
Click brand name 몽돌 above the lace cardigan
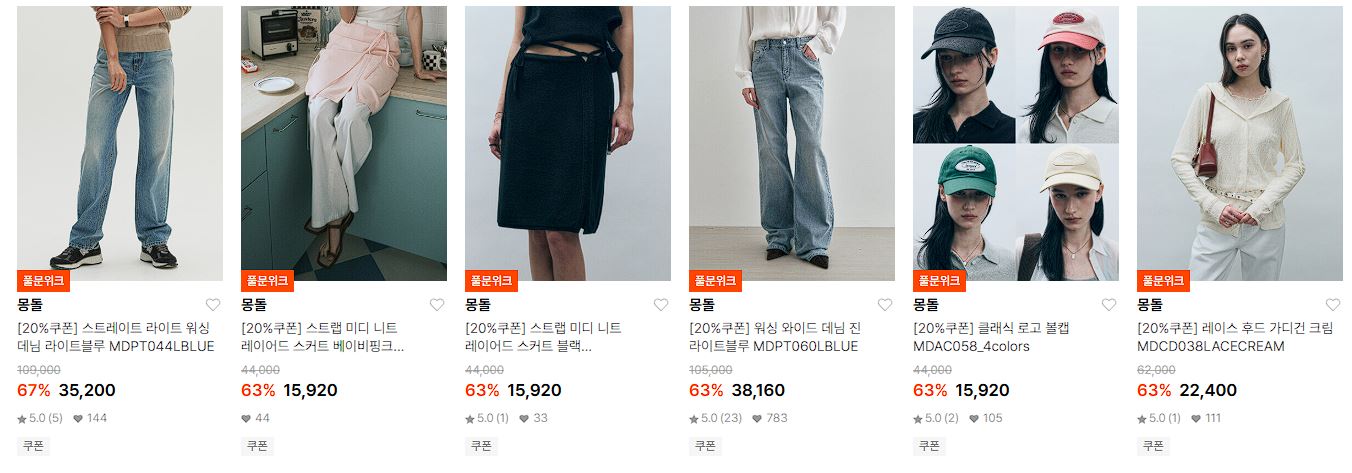click(1150, 304)
